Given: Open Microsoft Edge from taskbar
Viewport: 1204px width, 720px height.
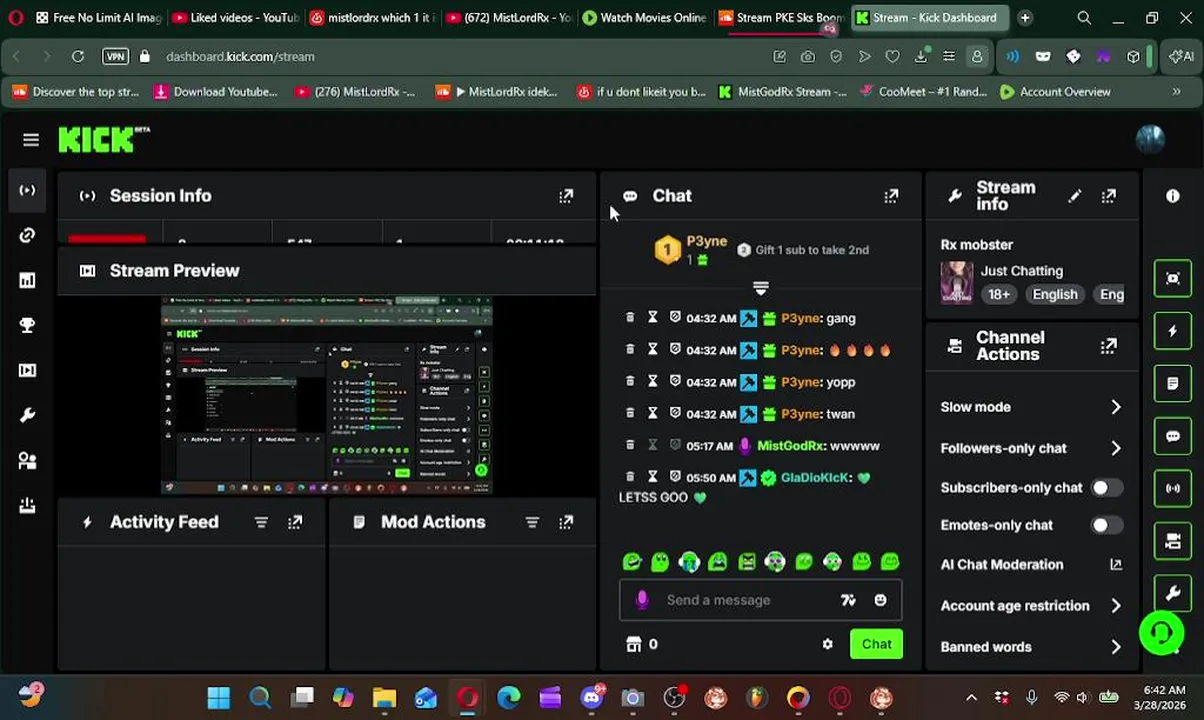Looking at the screenshot, I should click(x=509, y=698).
